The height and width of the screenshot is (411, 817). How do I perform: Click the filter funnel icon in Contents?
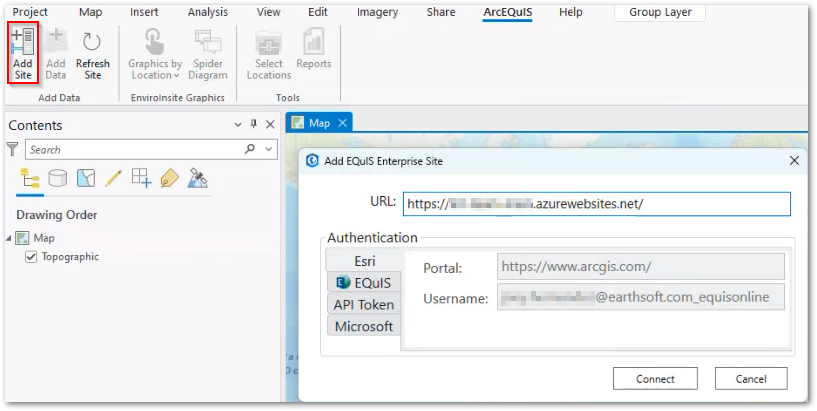click(13, 149)
